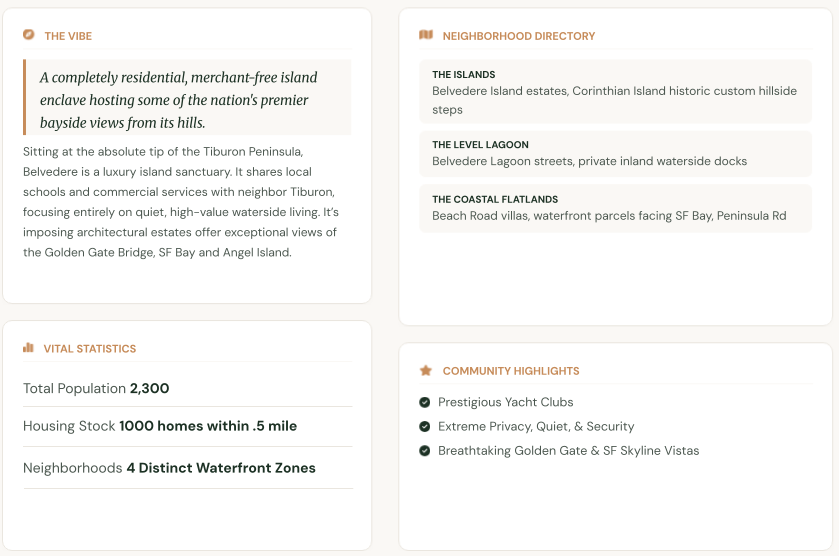The height and width of the screenshot is (556, 839).
Task: Click the check icon next to Extreme Privacy
Action: tap(425, 426)
